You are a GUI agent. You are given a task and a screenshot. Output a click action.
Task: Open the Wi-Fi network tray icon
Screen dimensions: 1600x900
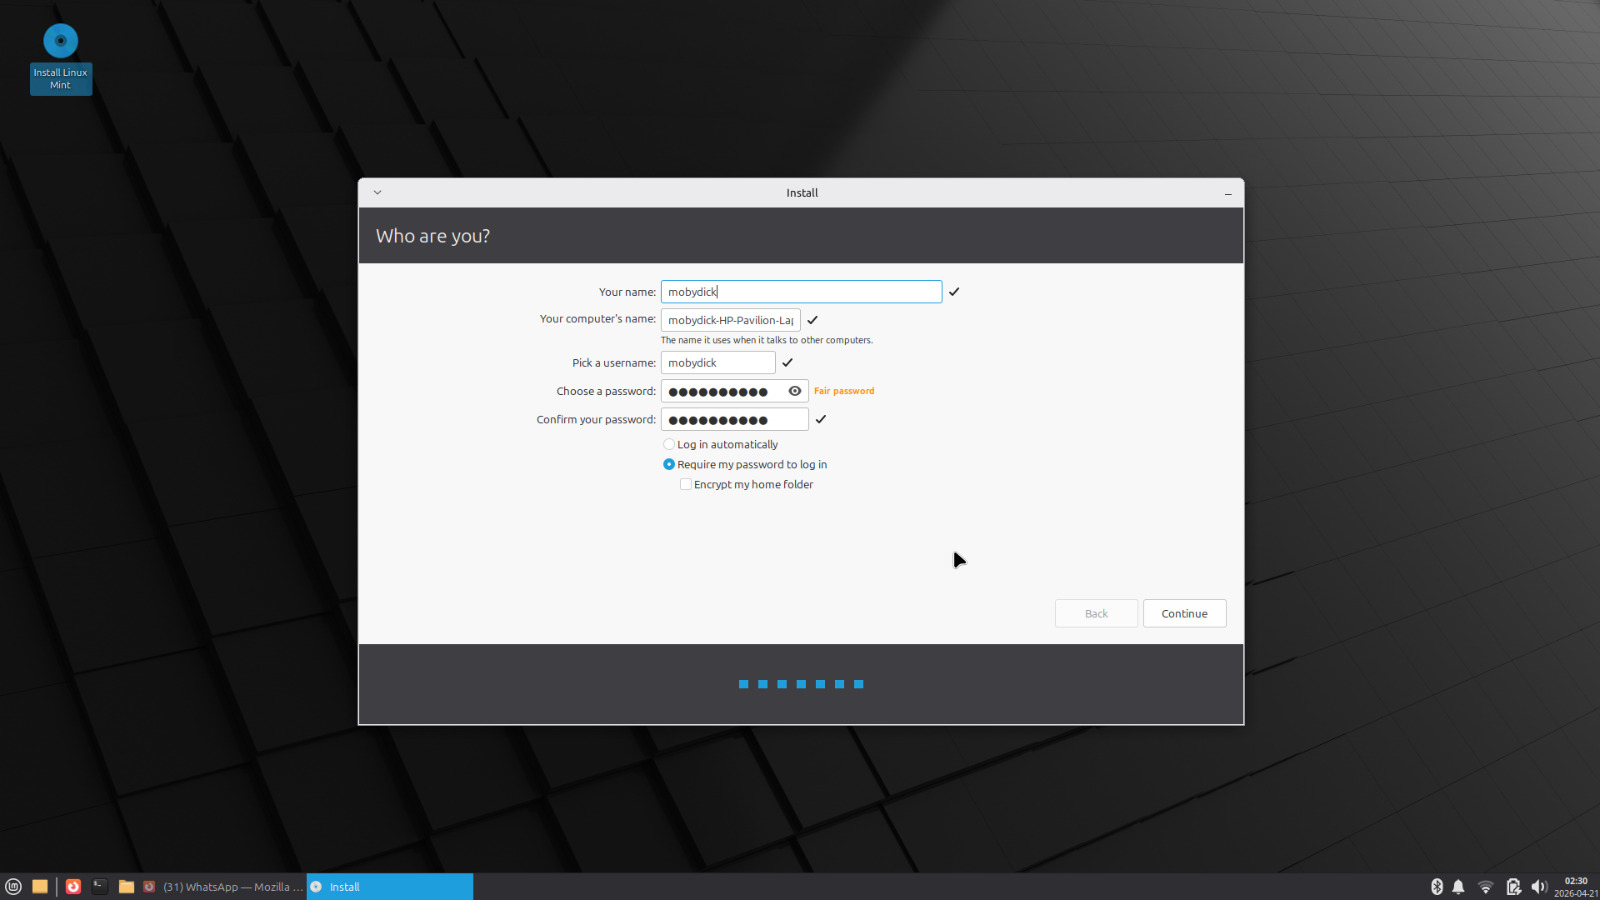pyautogui.click(x=1486, y=887)
